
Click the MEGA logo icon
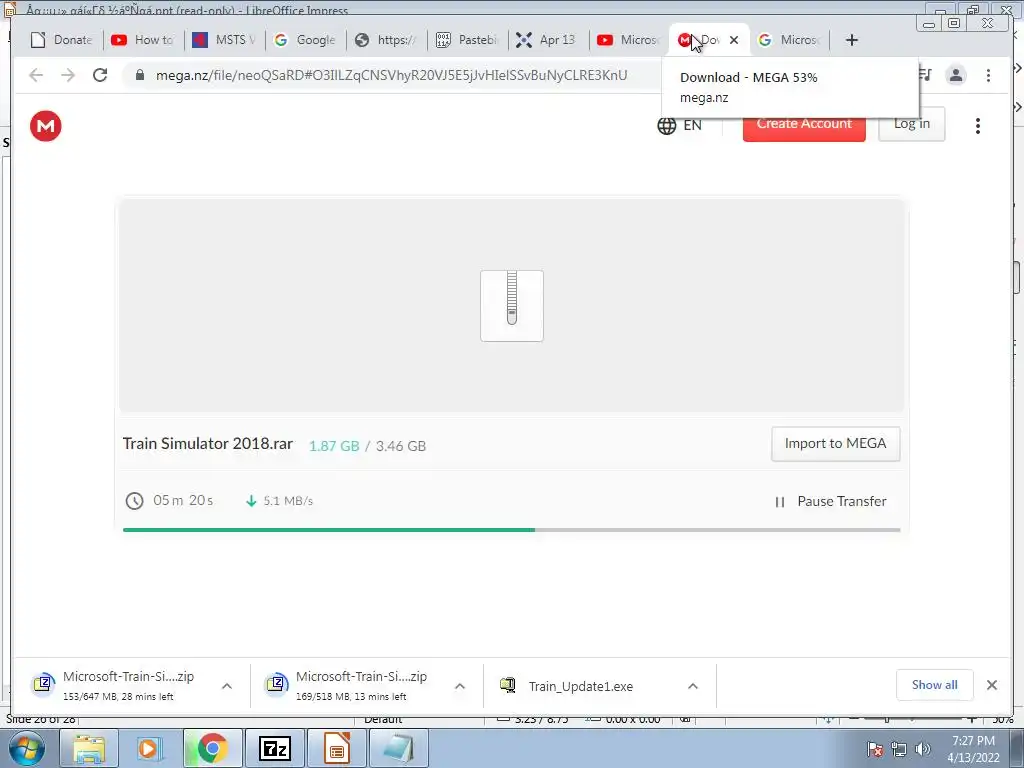click(x=46, y=125)
